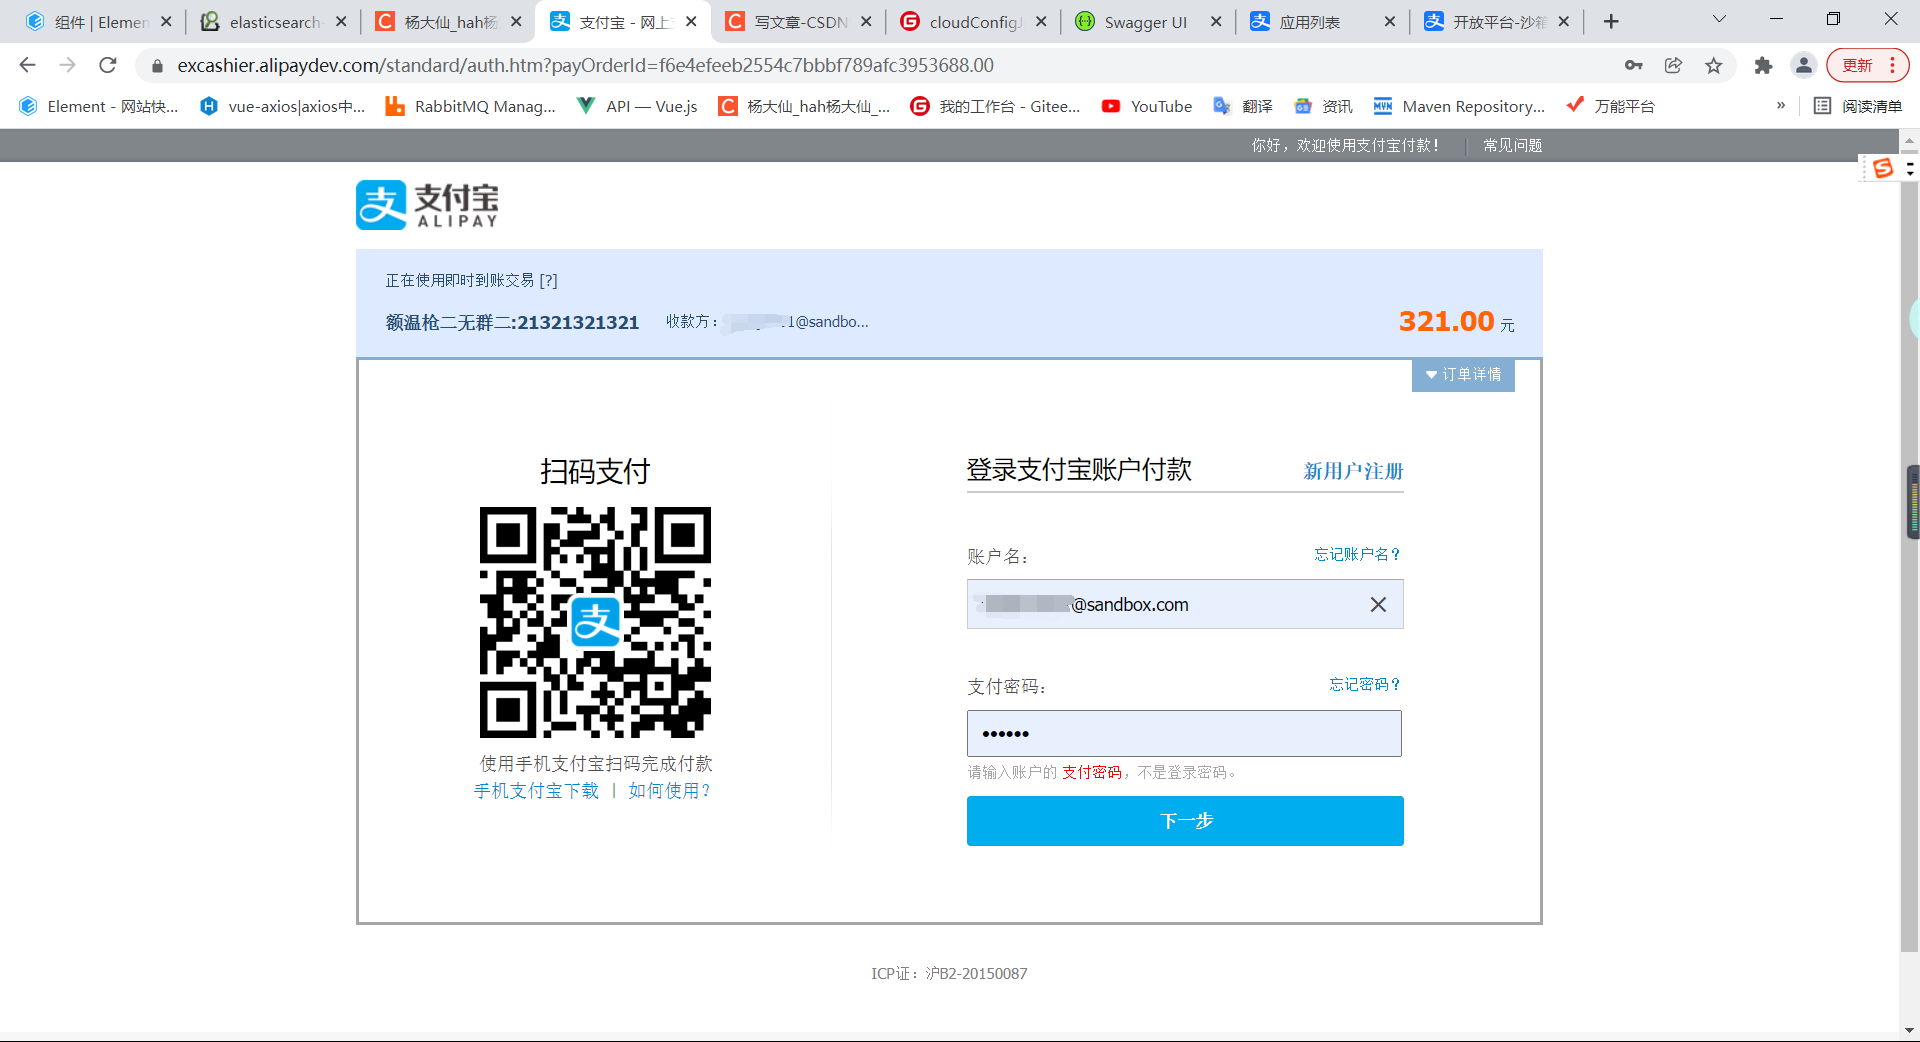Click the Sogou input method icon
The image size is (1920, 1042).
pos(1883,168)
